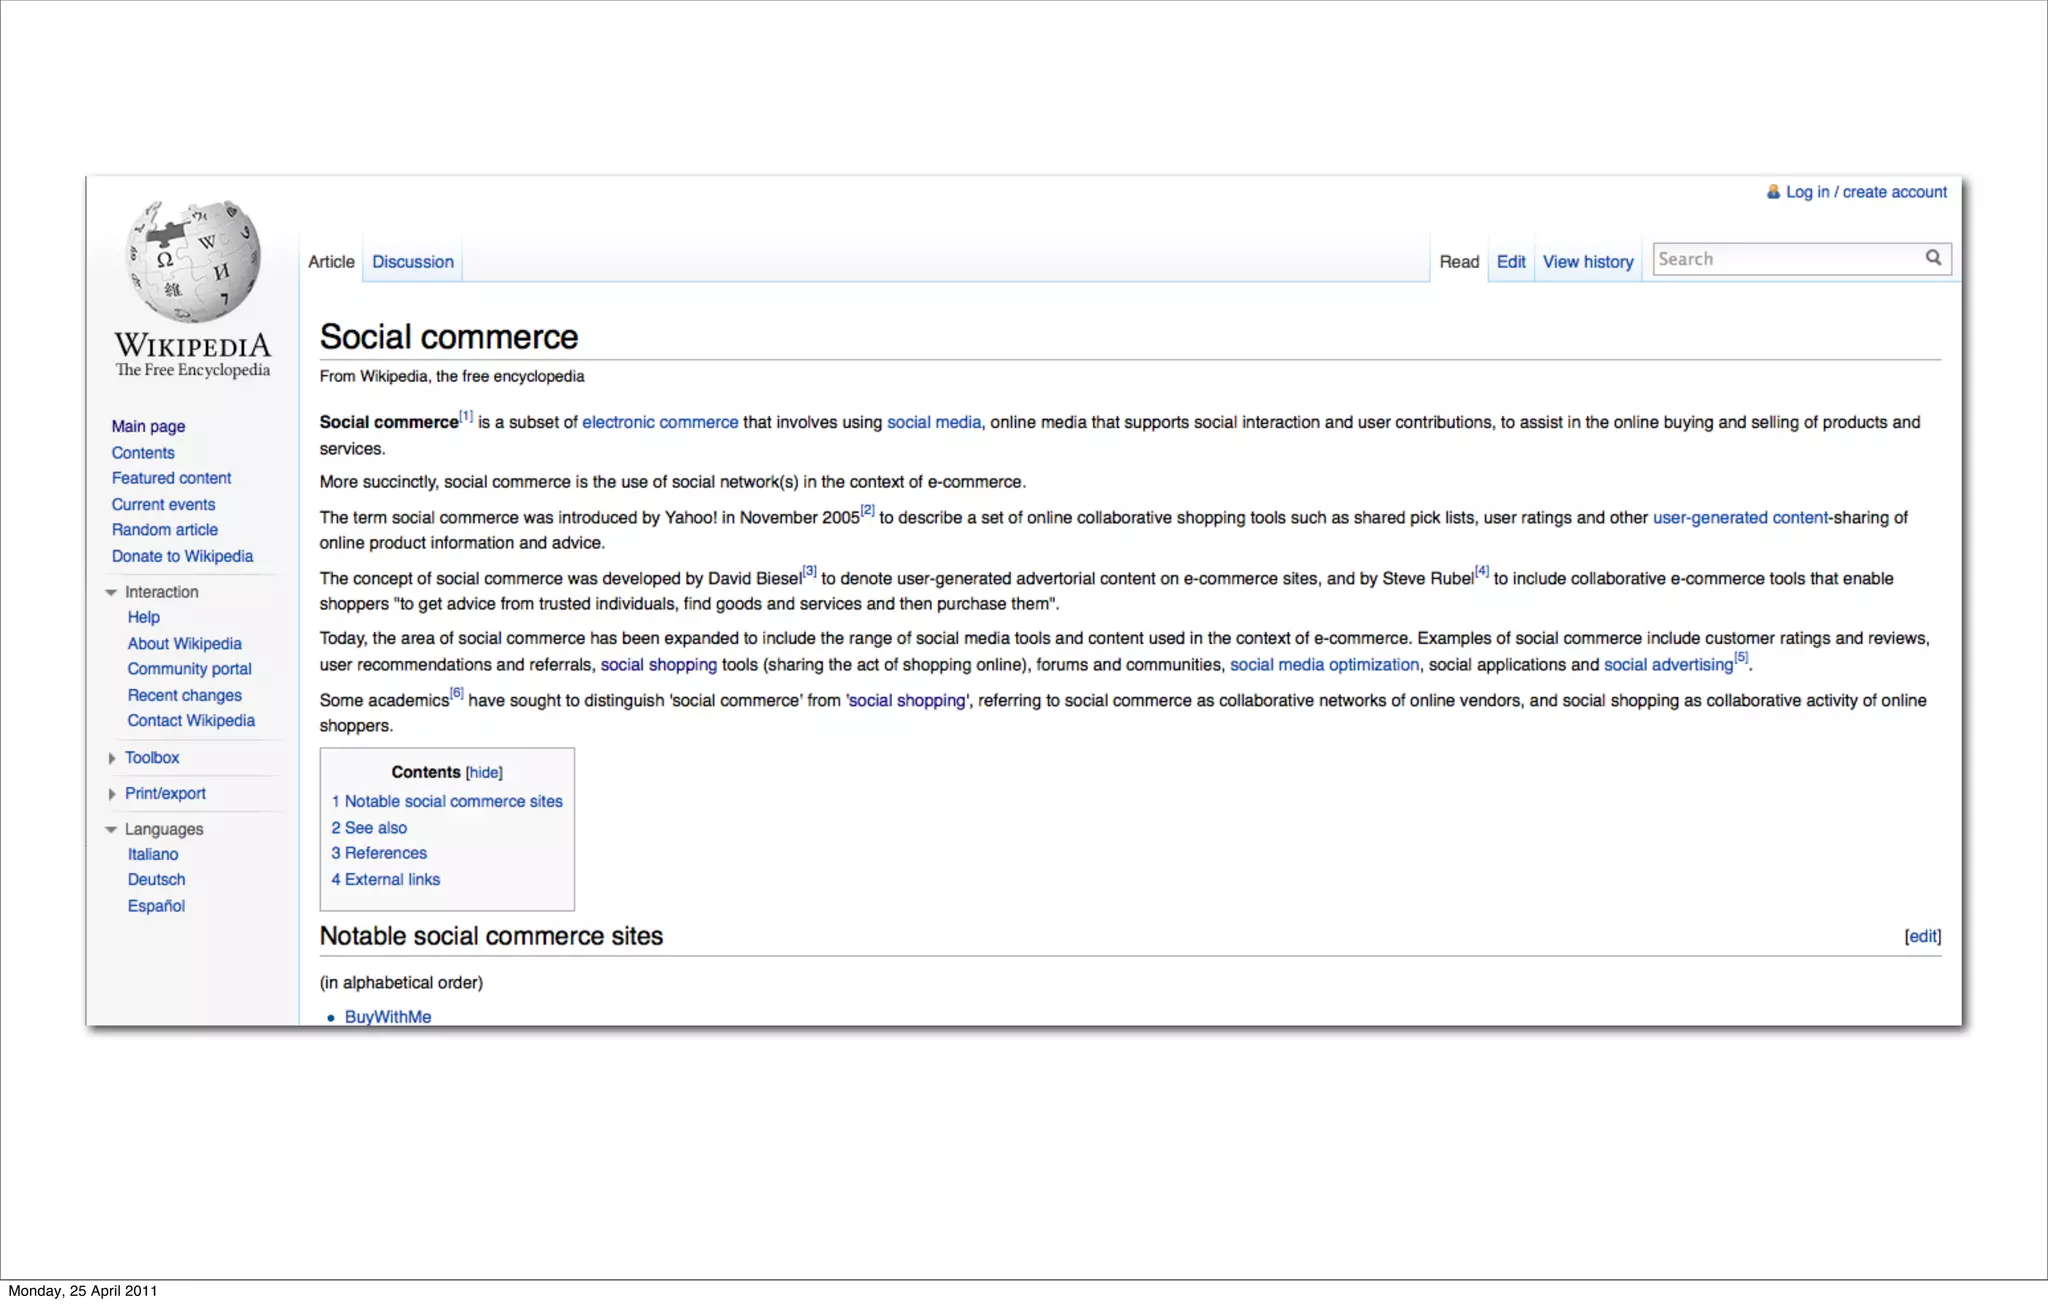Click the Wikipedia globe logo

click(x=193, y=262)
